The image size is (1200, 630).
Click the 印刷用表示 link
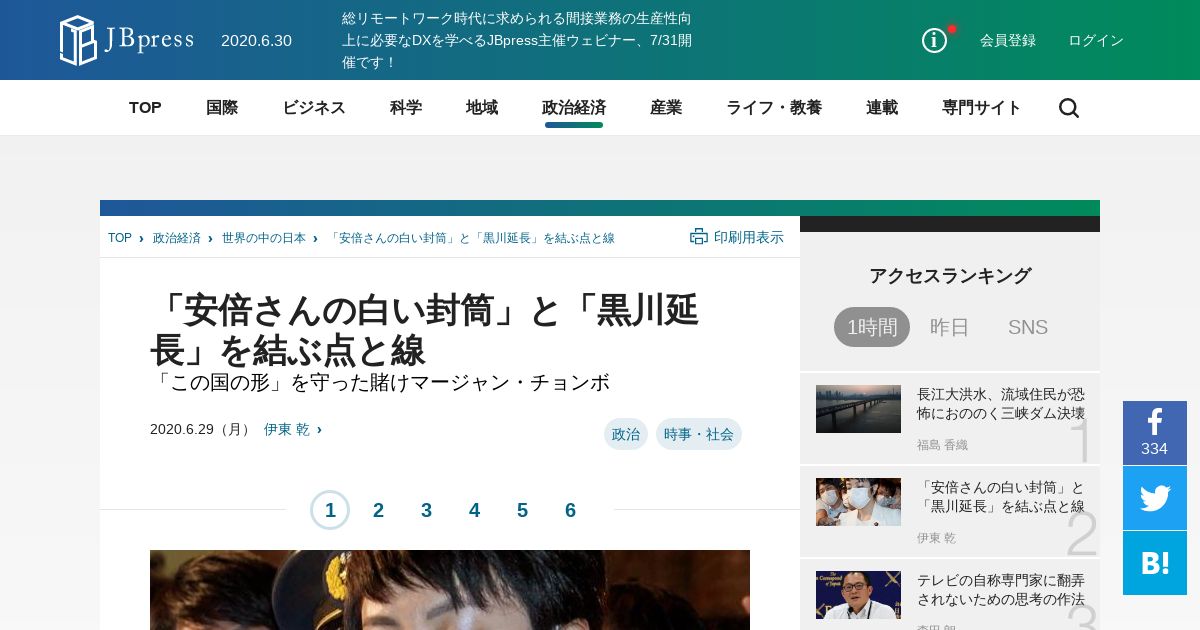pos(749,237)
